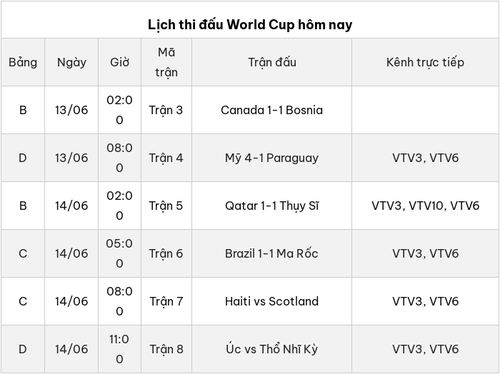Viewport: 500px width, 374px height.
Task: Click the Kênh trực tiếp column header
Action: coord(425,62)
